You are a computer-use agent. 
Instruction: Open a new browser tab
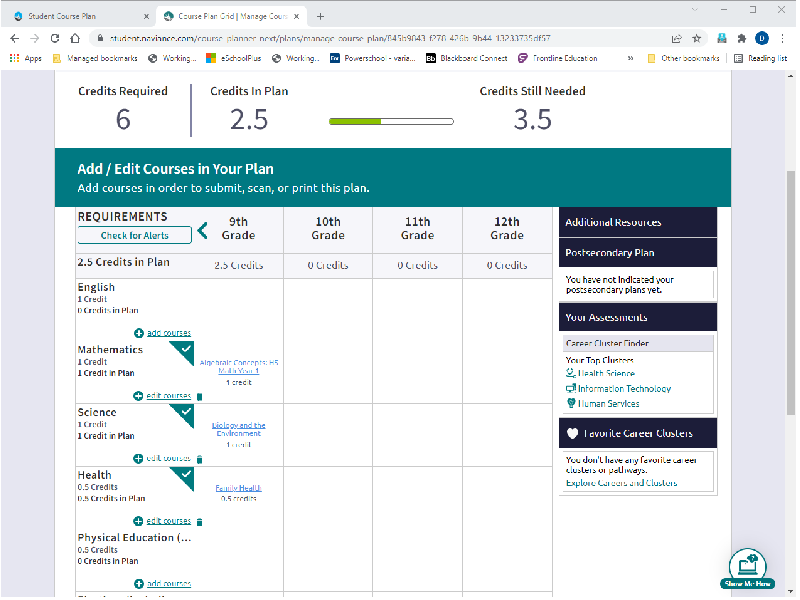(x=320, y=16)
